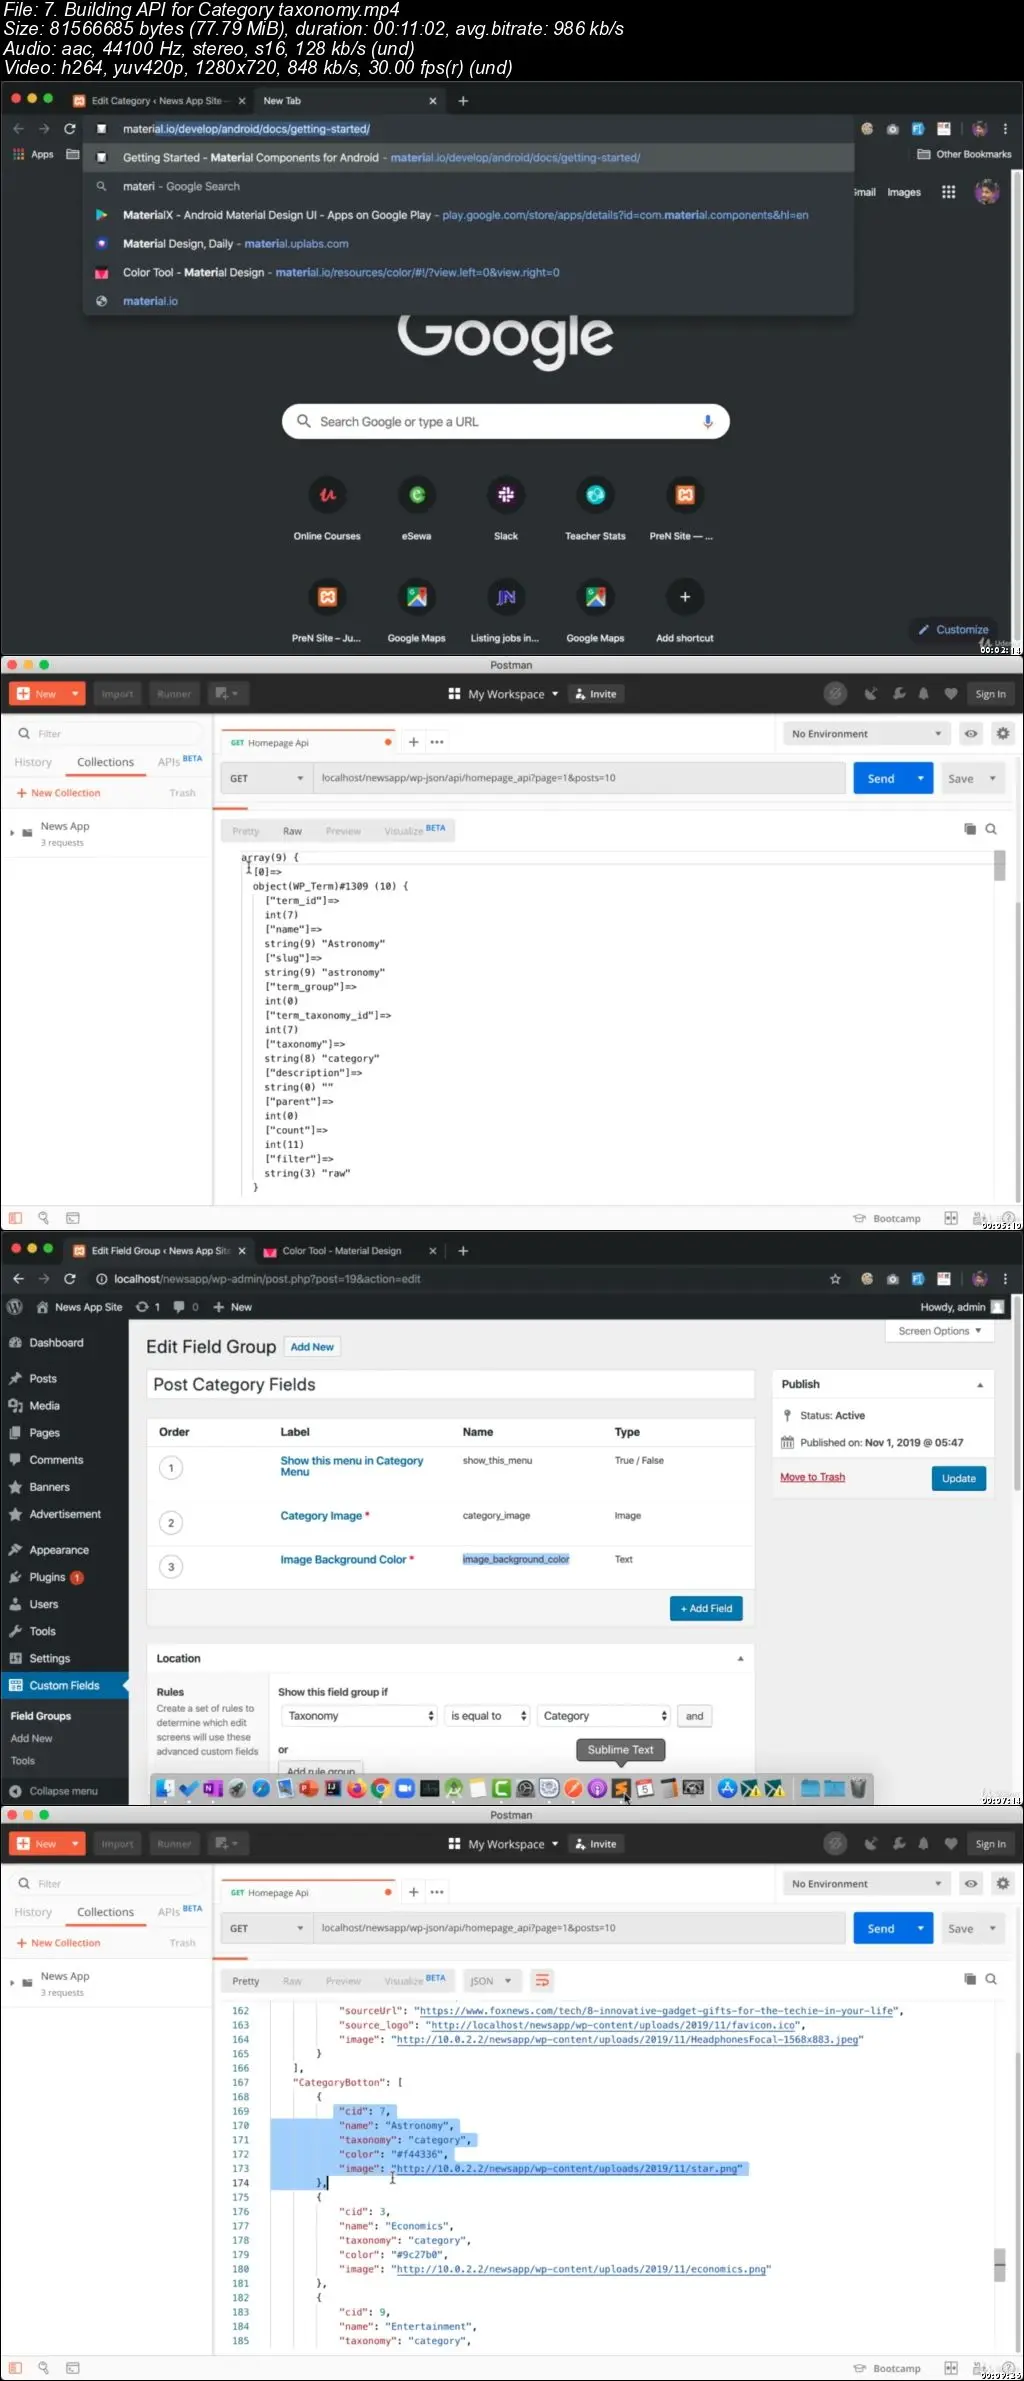The height and width of the screenshot is (2381, 1024).
Task: Open Sublime Text from the dock
Action: 621,1788
